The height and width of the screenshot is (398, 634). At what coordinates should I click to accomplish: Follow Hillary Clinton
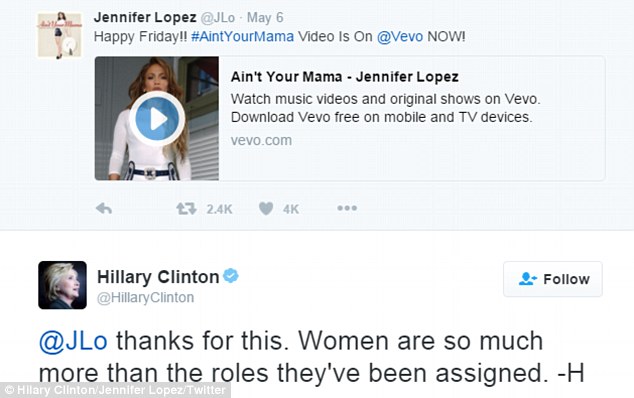pos(553,279)
